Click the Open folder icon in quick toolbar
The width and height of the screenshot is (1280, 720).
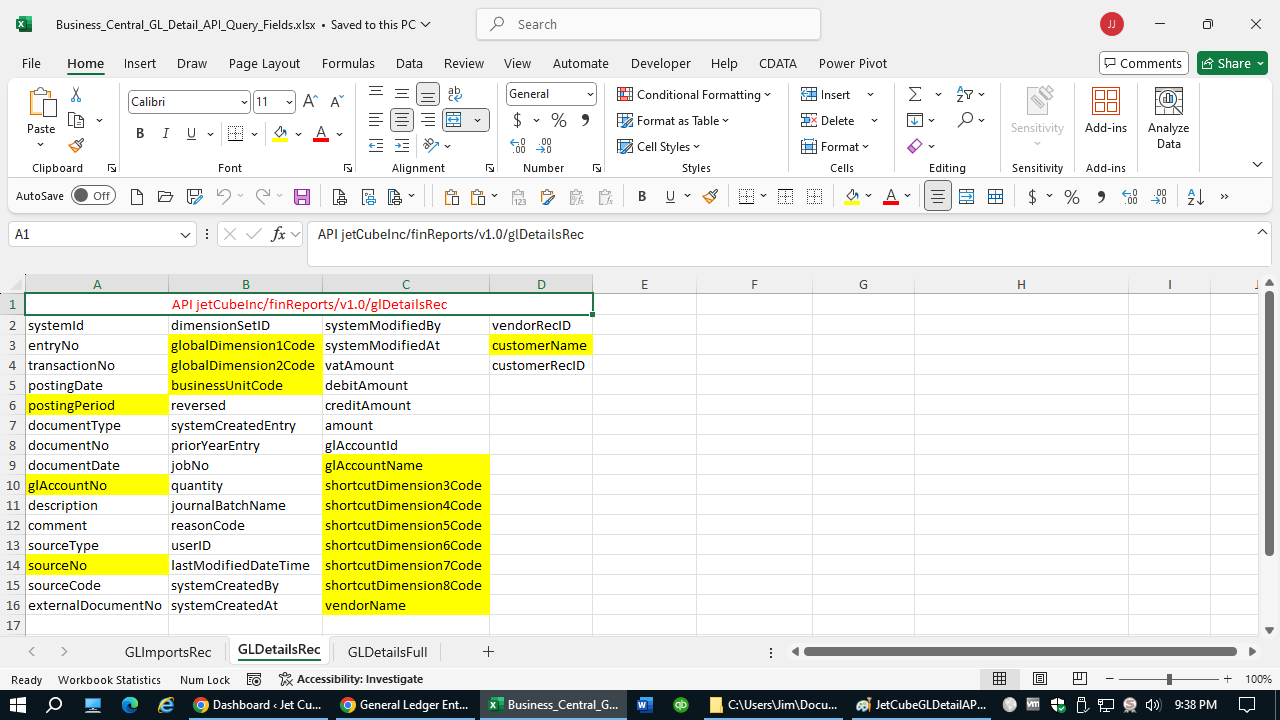coord(166,197)
